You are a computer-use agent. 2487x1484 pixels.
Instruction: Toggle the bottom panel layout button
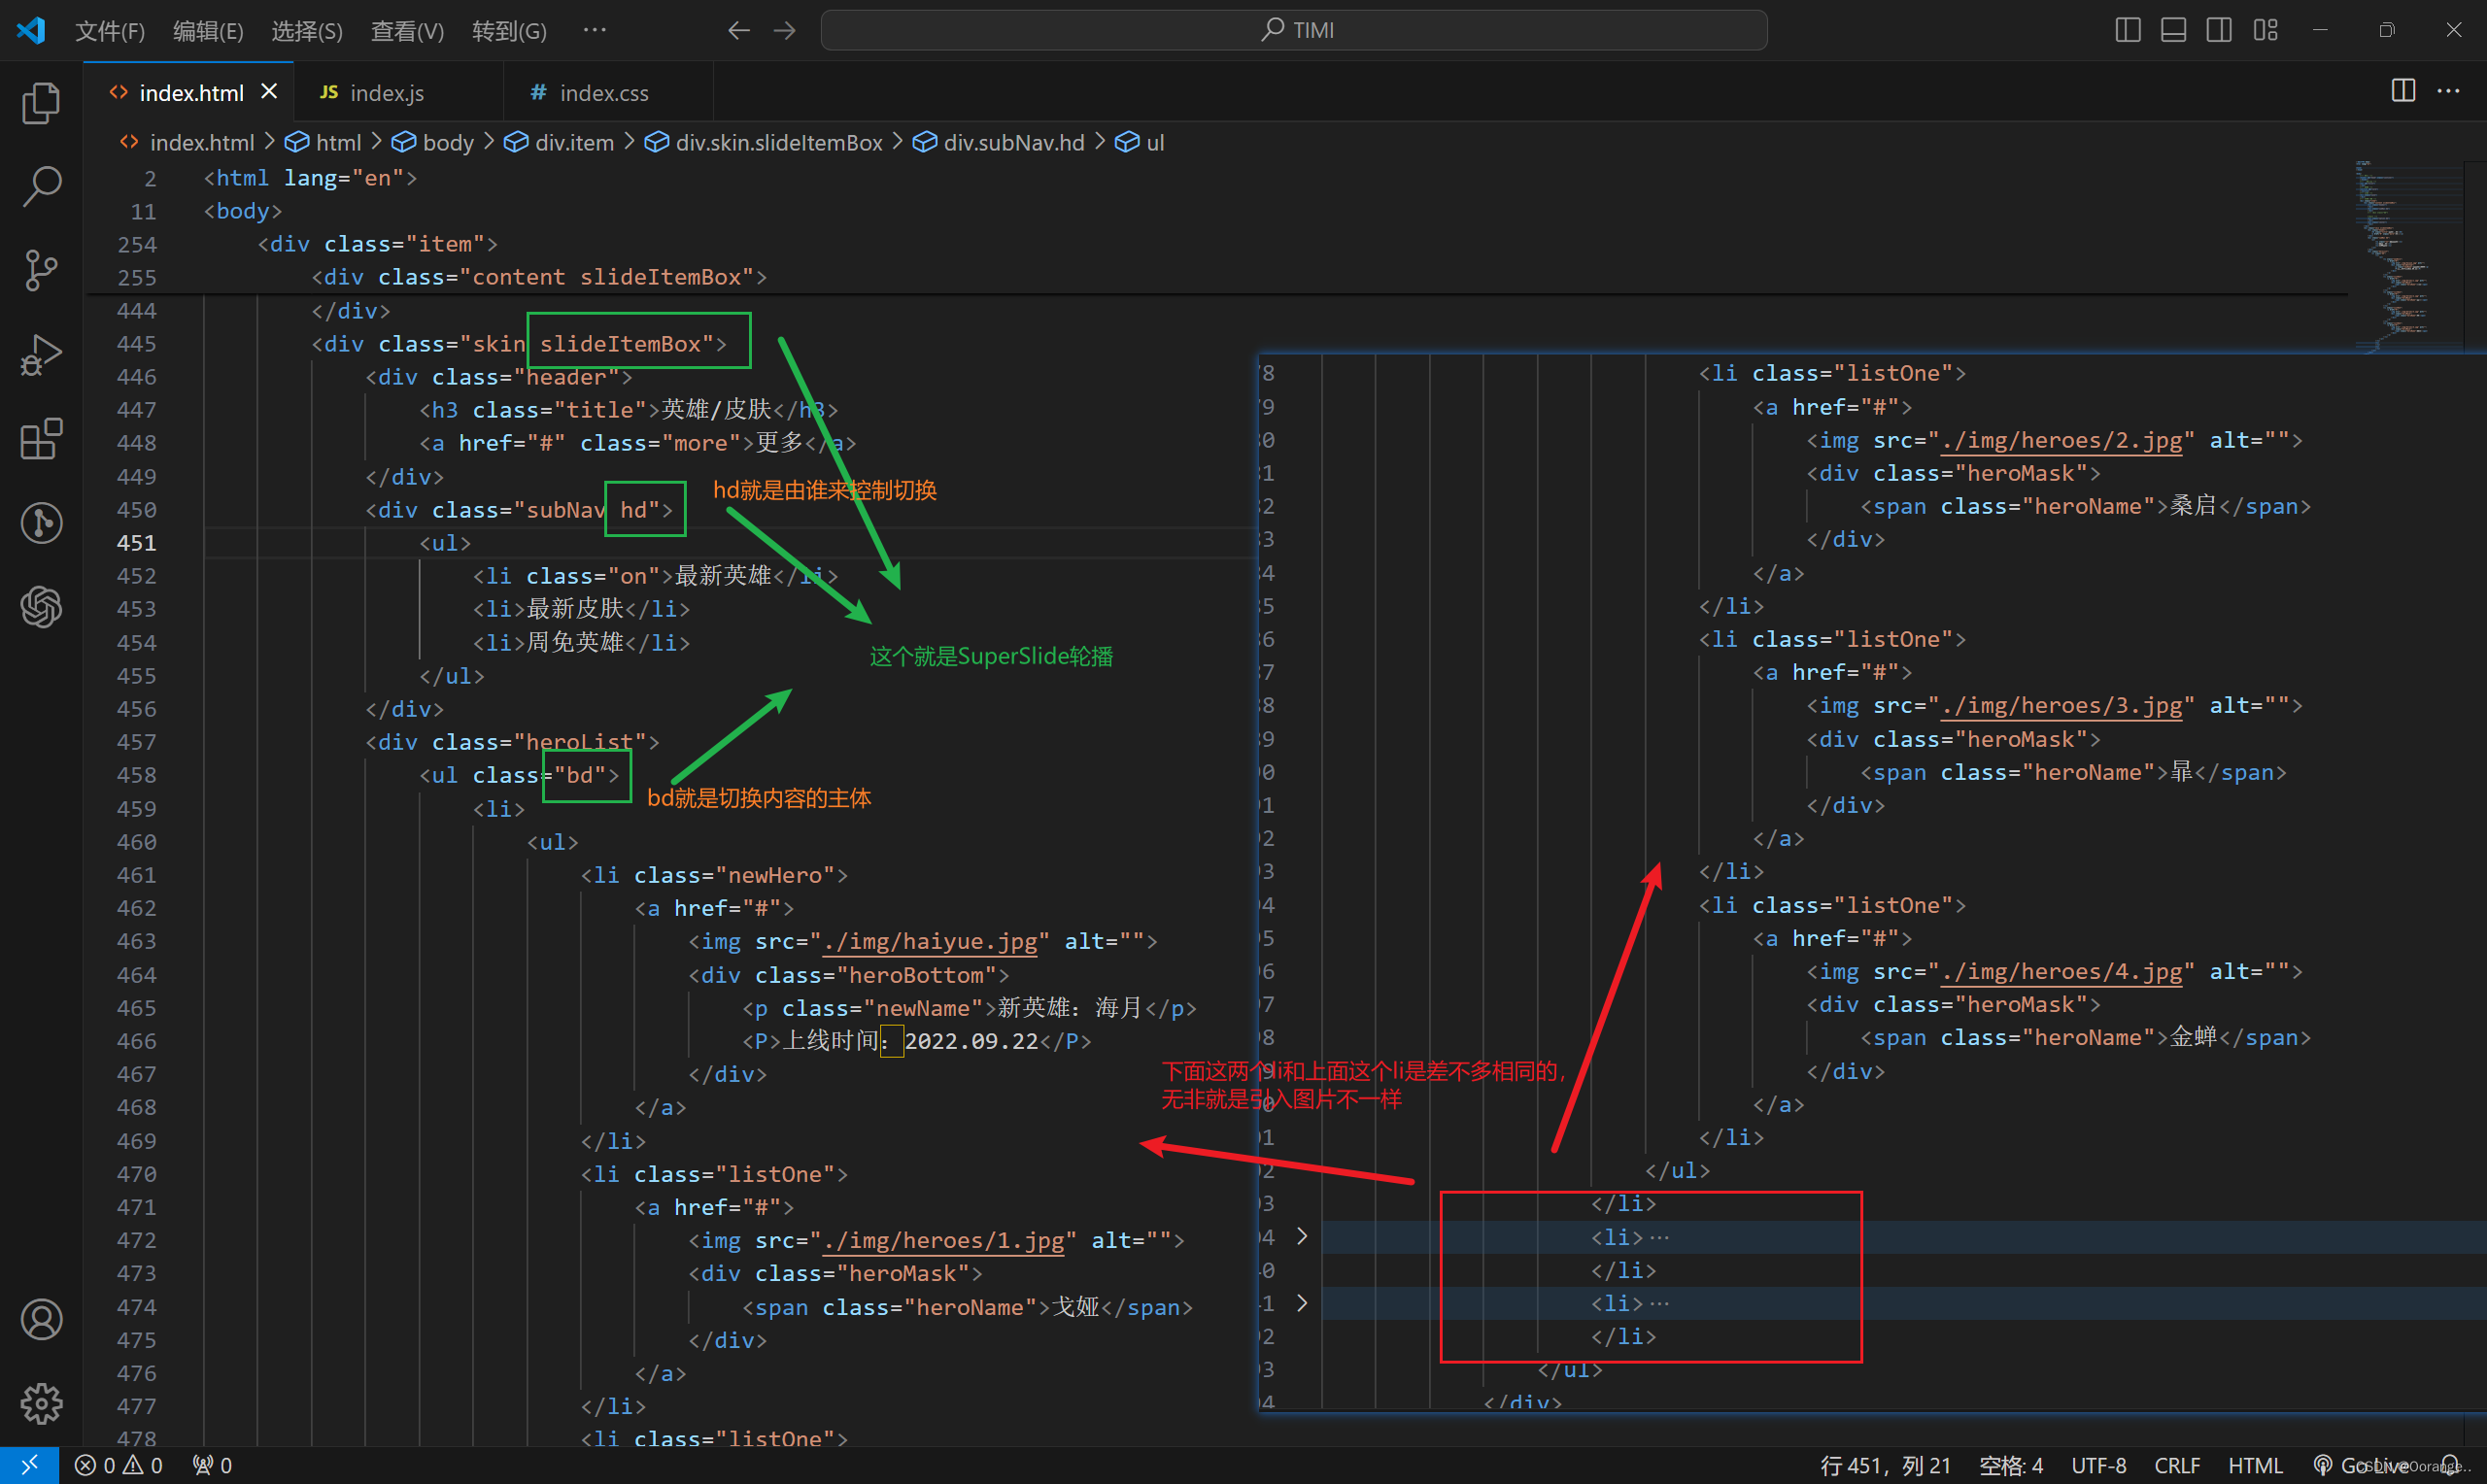(x=2172, y=30)
